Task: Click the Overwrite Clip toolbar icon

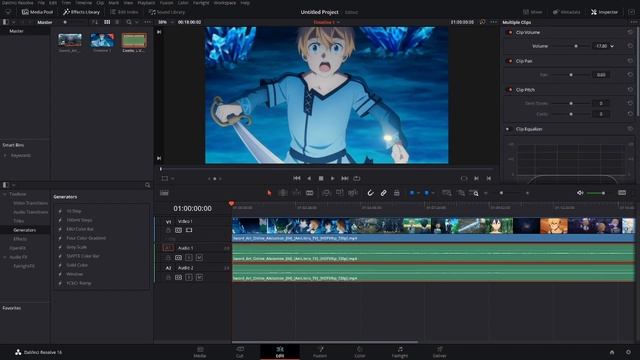Action: 340,193
